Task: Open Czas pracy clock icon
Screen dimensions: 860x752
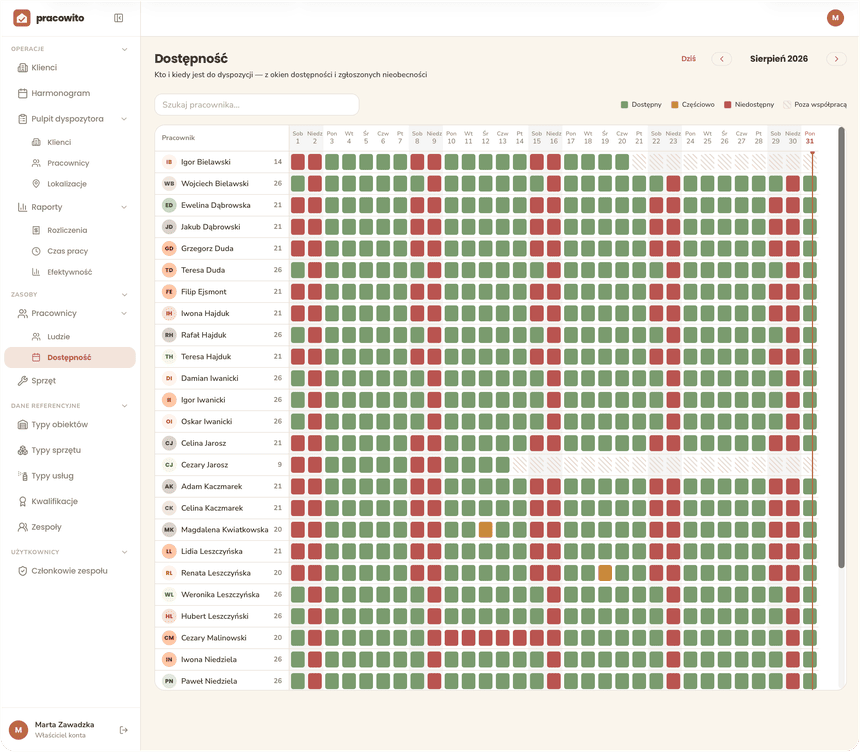Action: coord(36,251)
